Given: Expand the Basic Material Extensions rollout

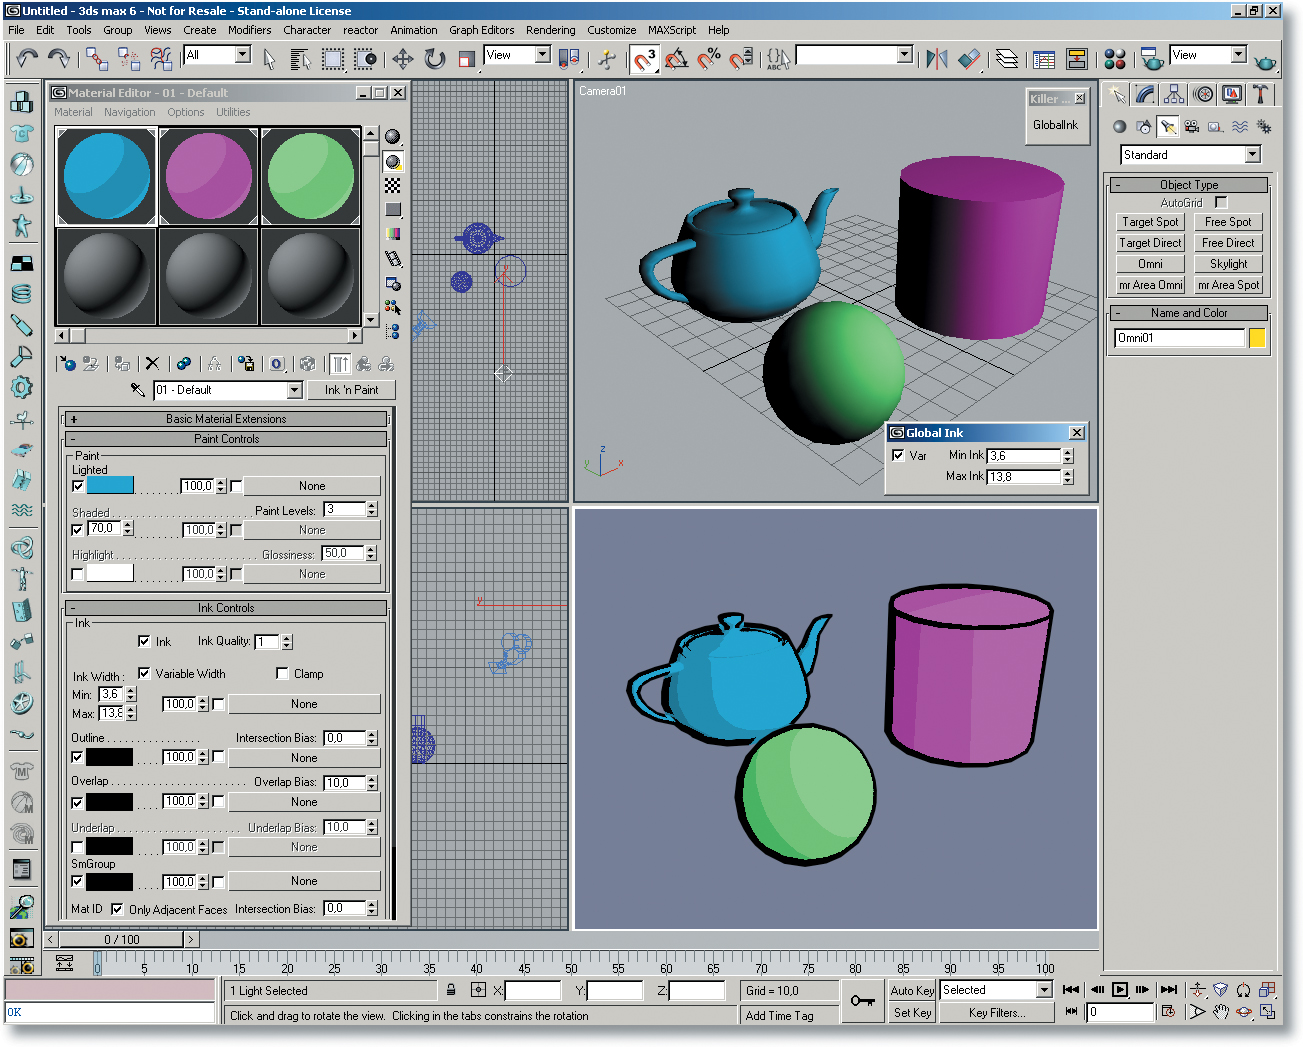Looking at the screenshot, I should click(226, 419).
